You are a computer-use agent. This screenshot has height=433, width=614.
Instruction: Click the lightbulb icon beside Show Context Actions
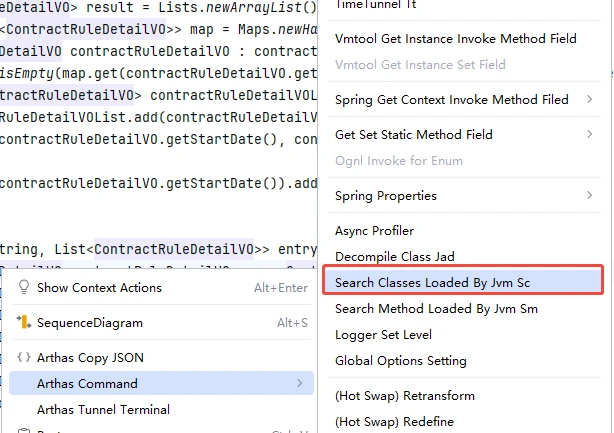click(x=23, y=288)
